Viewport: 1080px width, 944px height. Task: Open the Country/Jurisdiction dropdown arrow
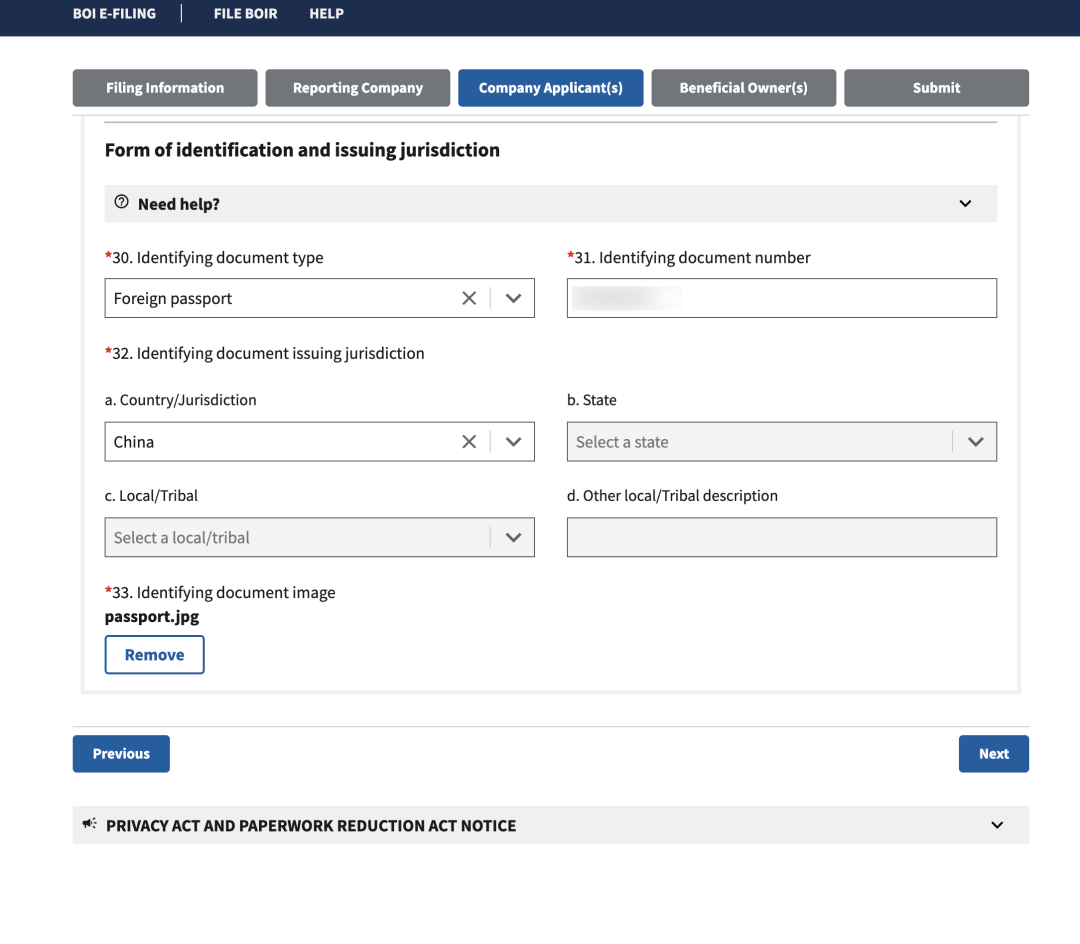pos(513,442)
